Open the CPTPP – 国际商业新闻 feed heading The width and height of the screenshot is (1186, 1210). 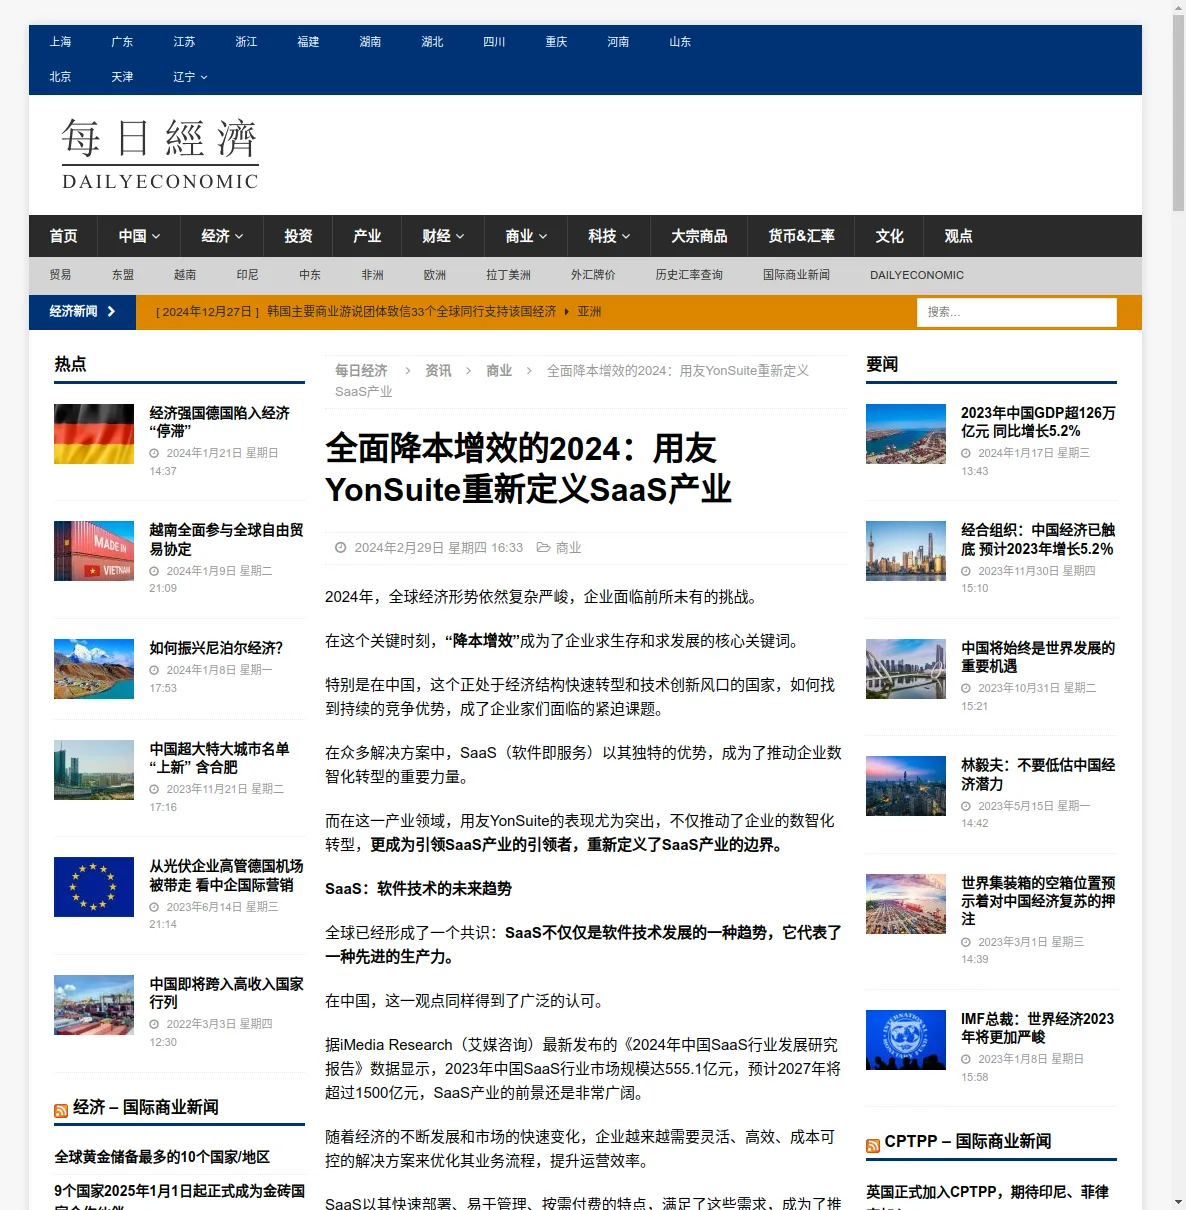968,1141
